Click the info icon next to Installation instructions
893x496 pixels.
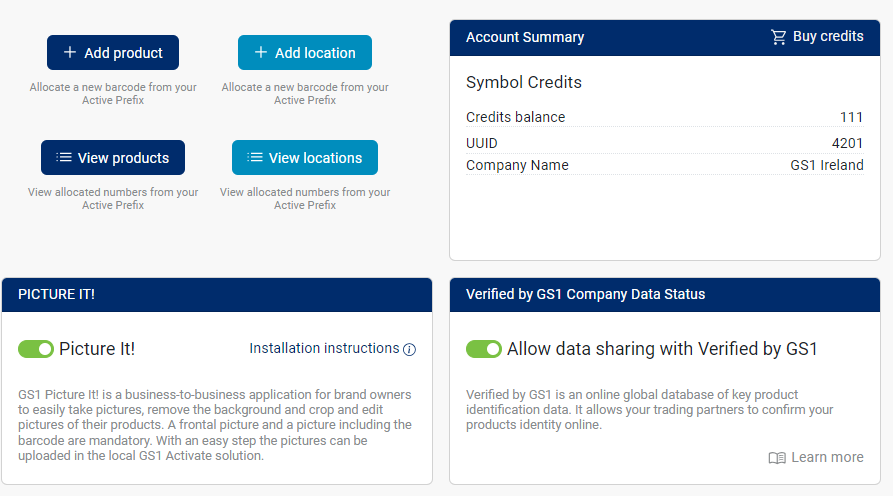click(x=409, y=349)
